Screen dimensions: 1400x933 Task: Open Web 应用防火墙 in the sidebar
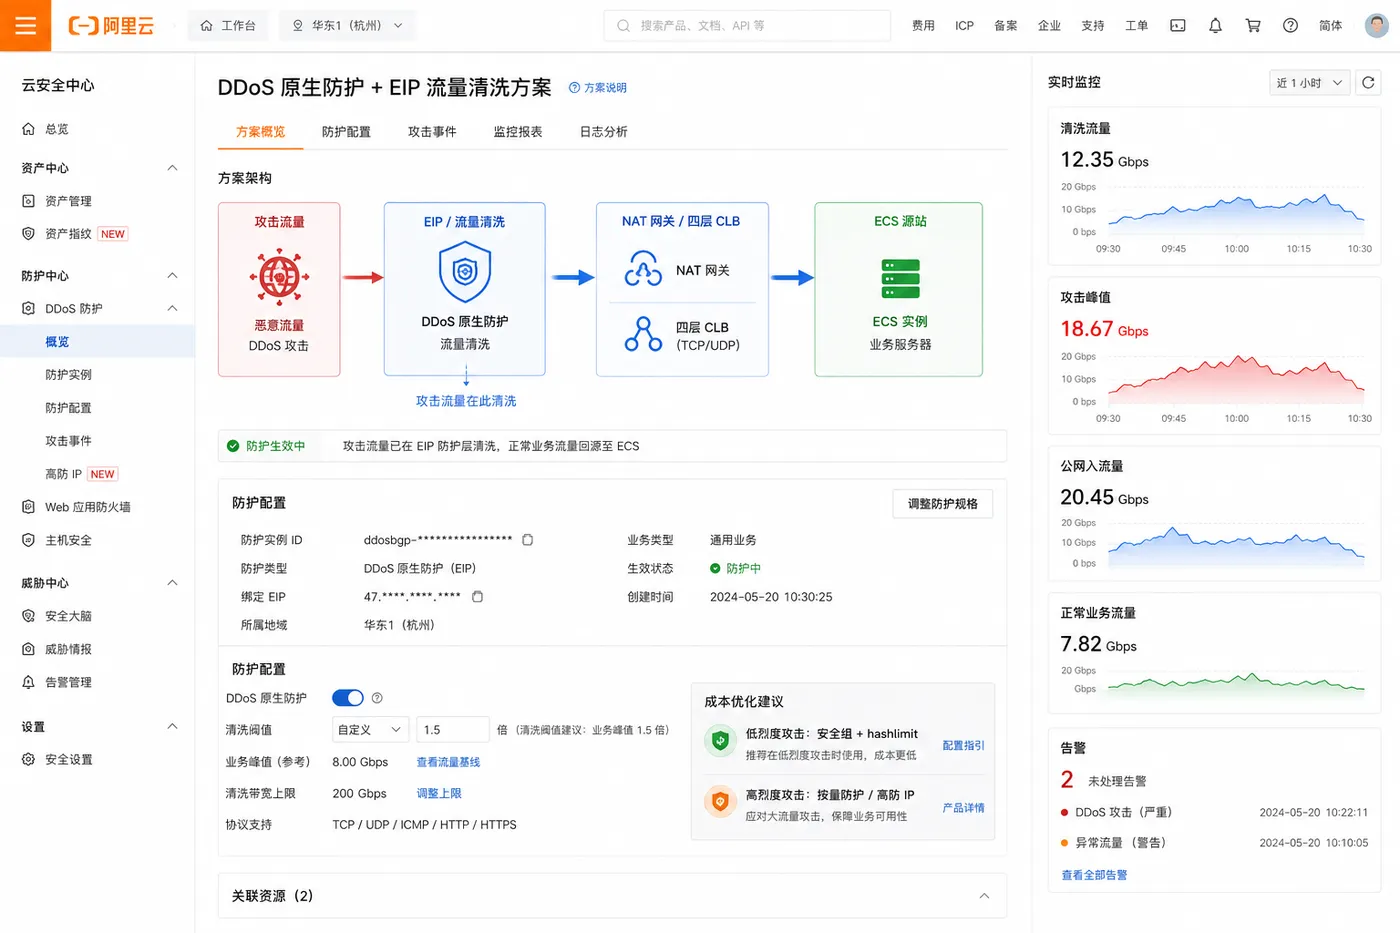coord(88,507)
